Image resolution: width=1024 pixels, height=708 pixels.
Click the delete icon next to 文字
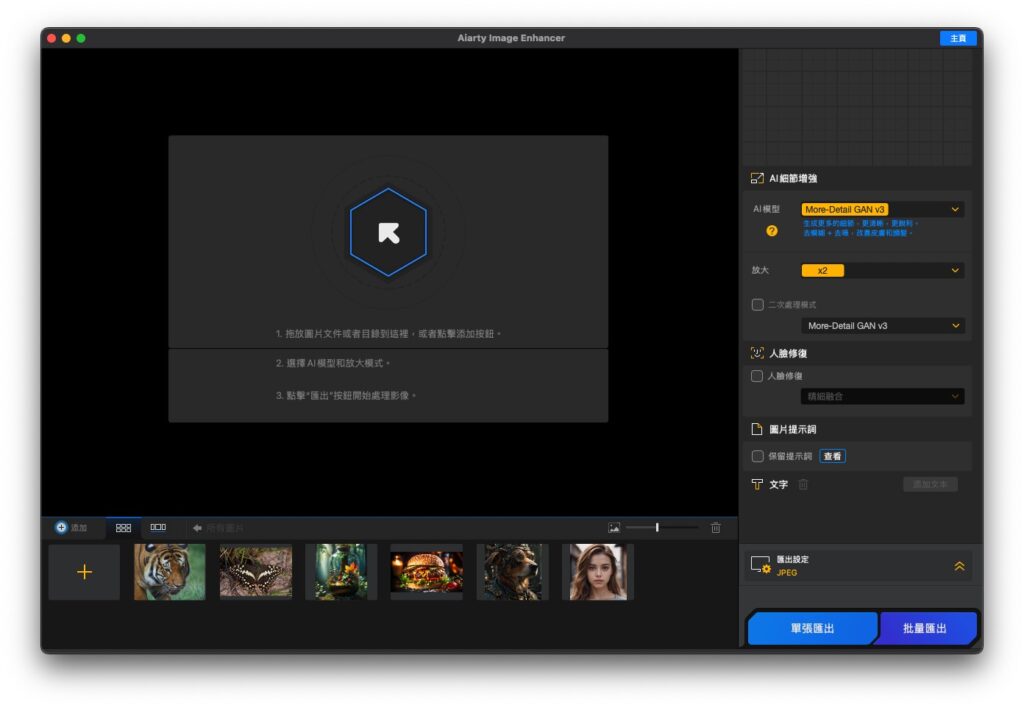[x=803, y=485]
